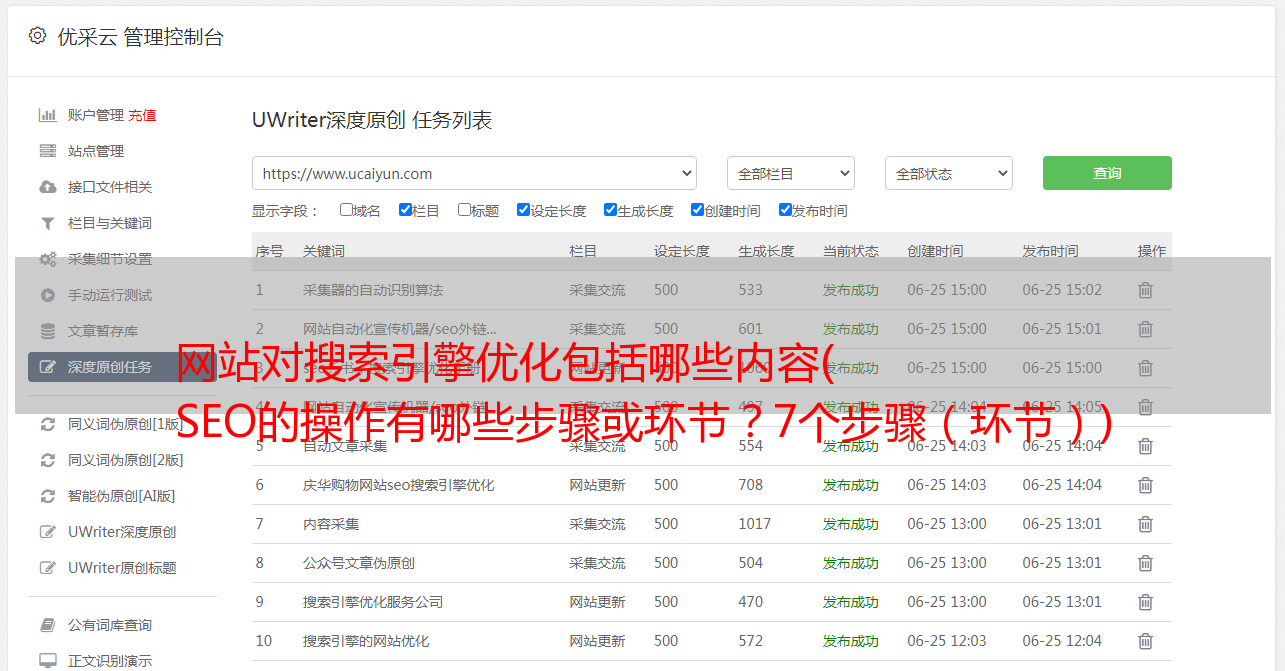Click the UWriter深度原创 edit icon
The image size is (1285, 671).
point(47,532)
